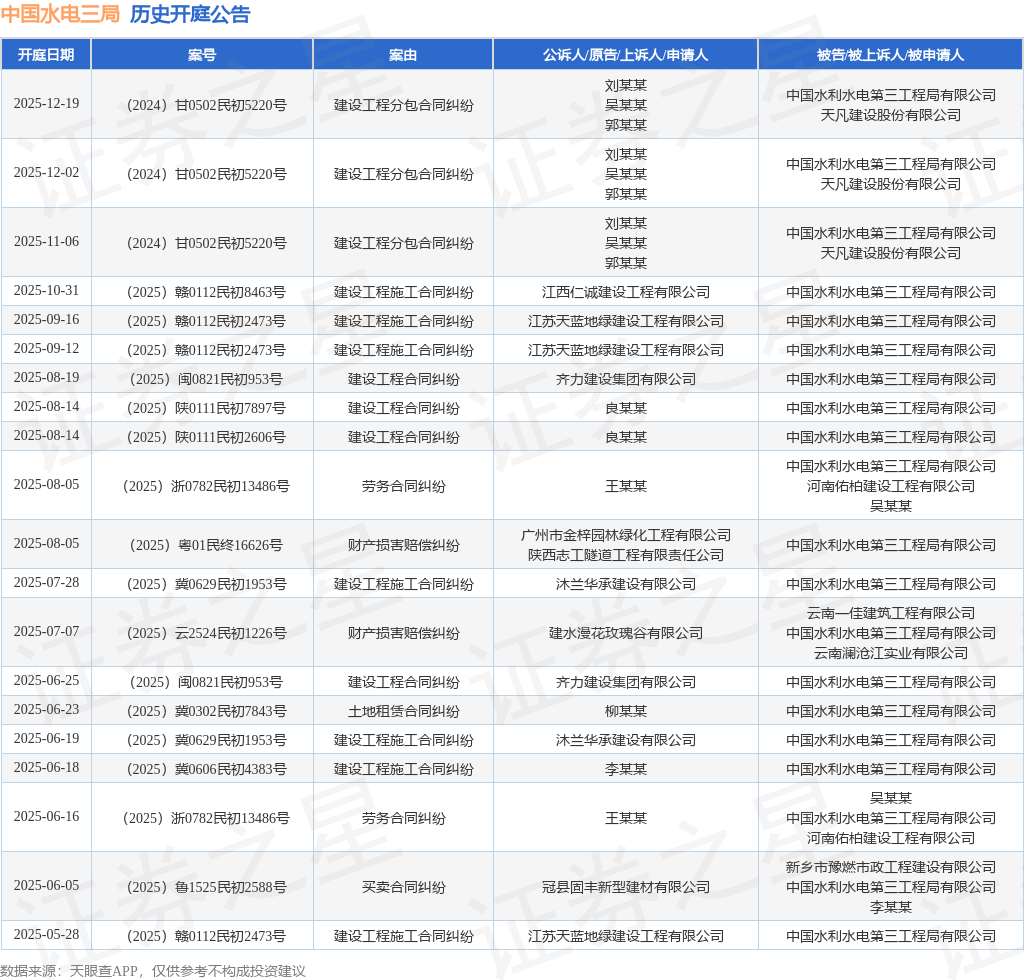Click 中国水利水电第三工程局有限公司 in the 2025-10-31 row

891,292
